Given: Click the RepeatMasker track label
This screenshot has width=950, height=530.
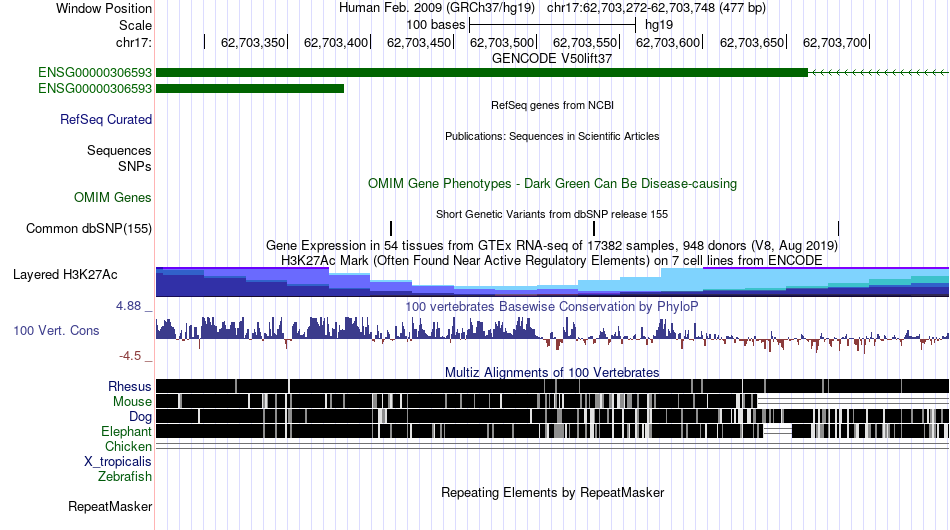Looking at the screenshot, I should coord(110,506).
